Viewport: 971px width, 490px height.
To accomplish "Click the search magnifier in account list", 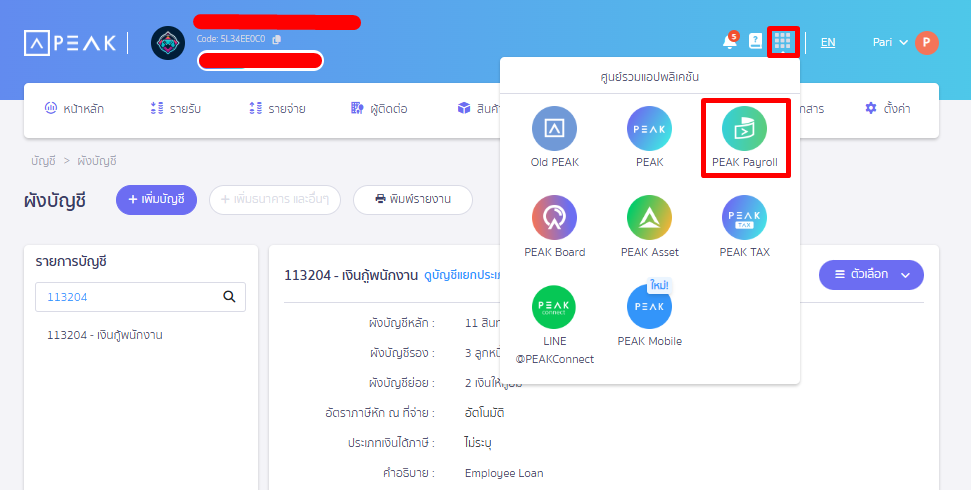I will pos(229,297).
